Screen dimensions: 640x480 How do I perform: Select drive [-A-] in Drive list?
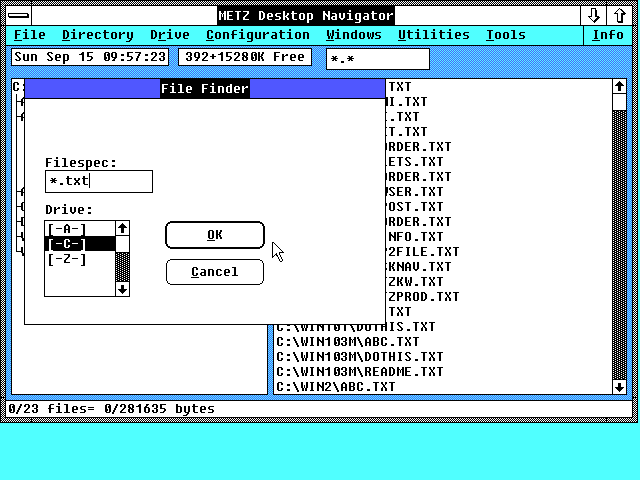80,229
